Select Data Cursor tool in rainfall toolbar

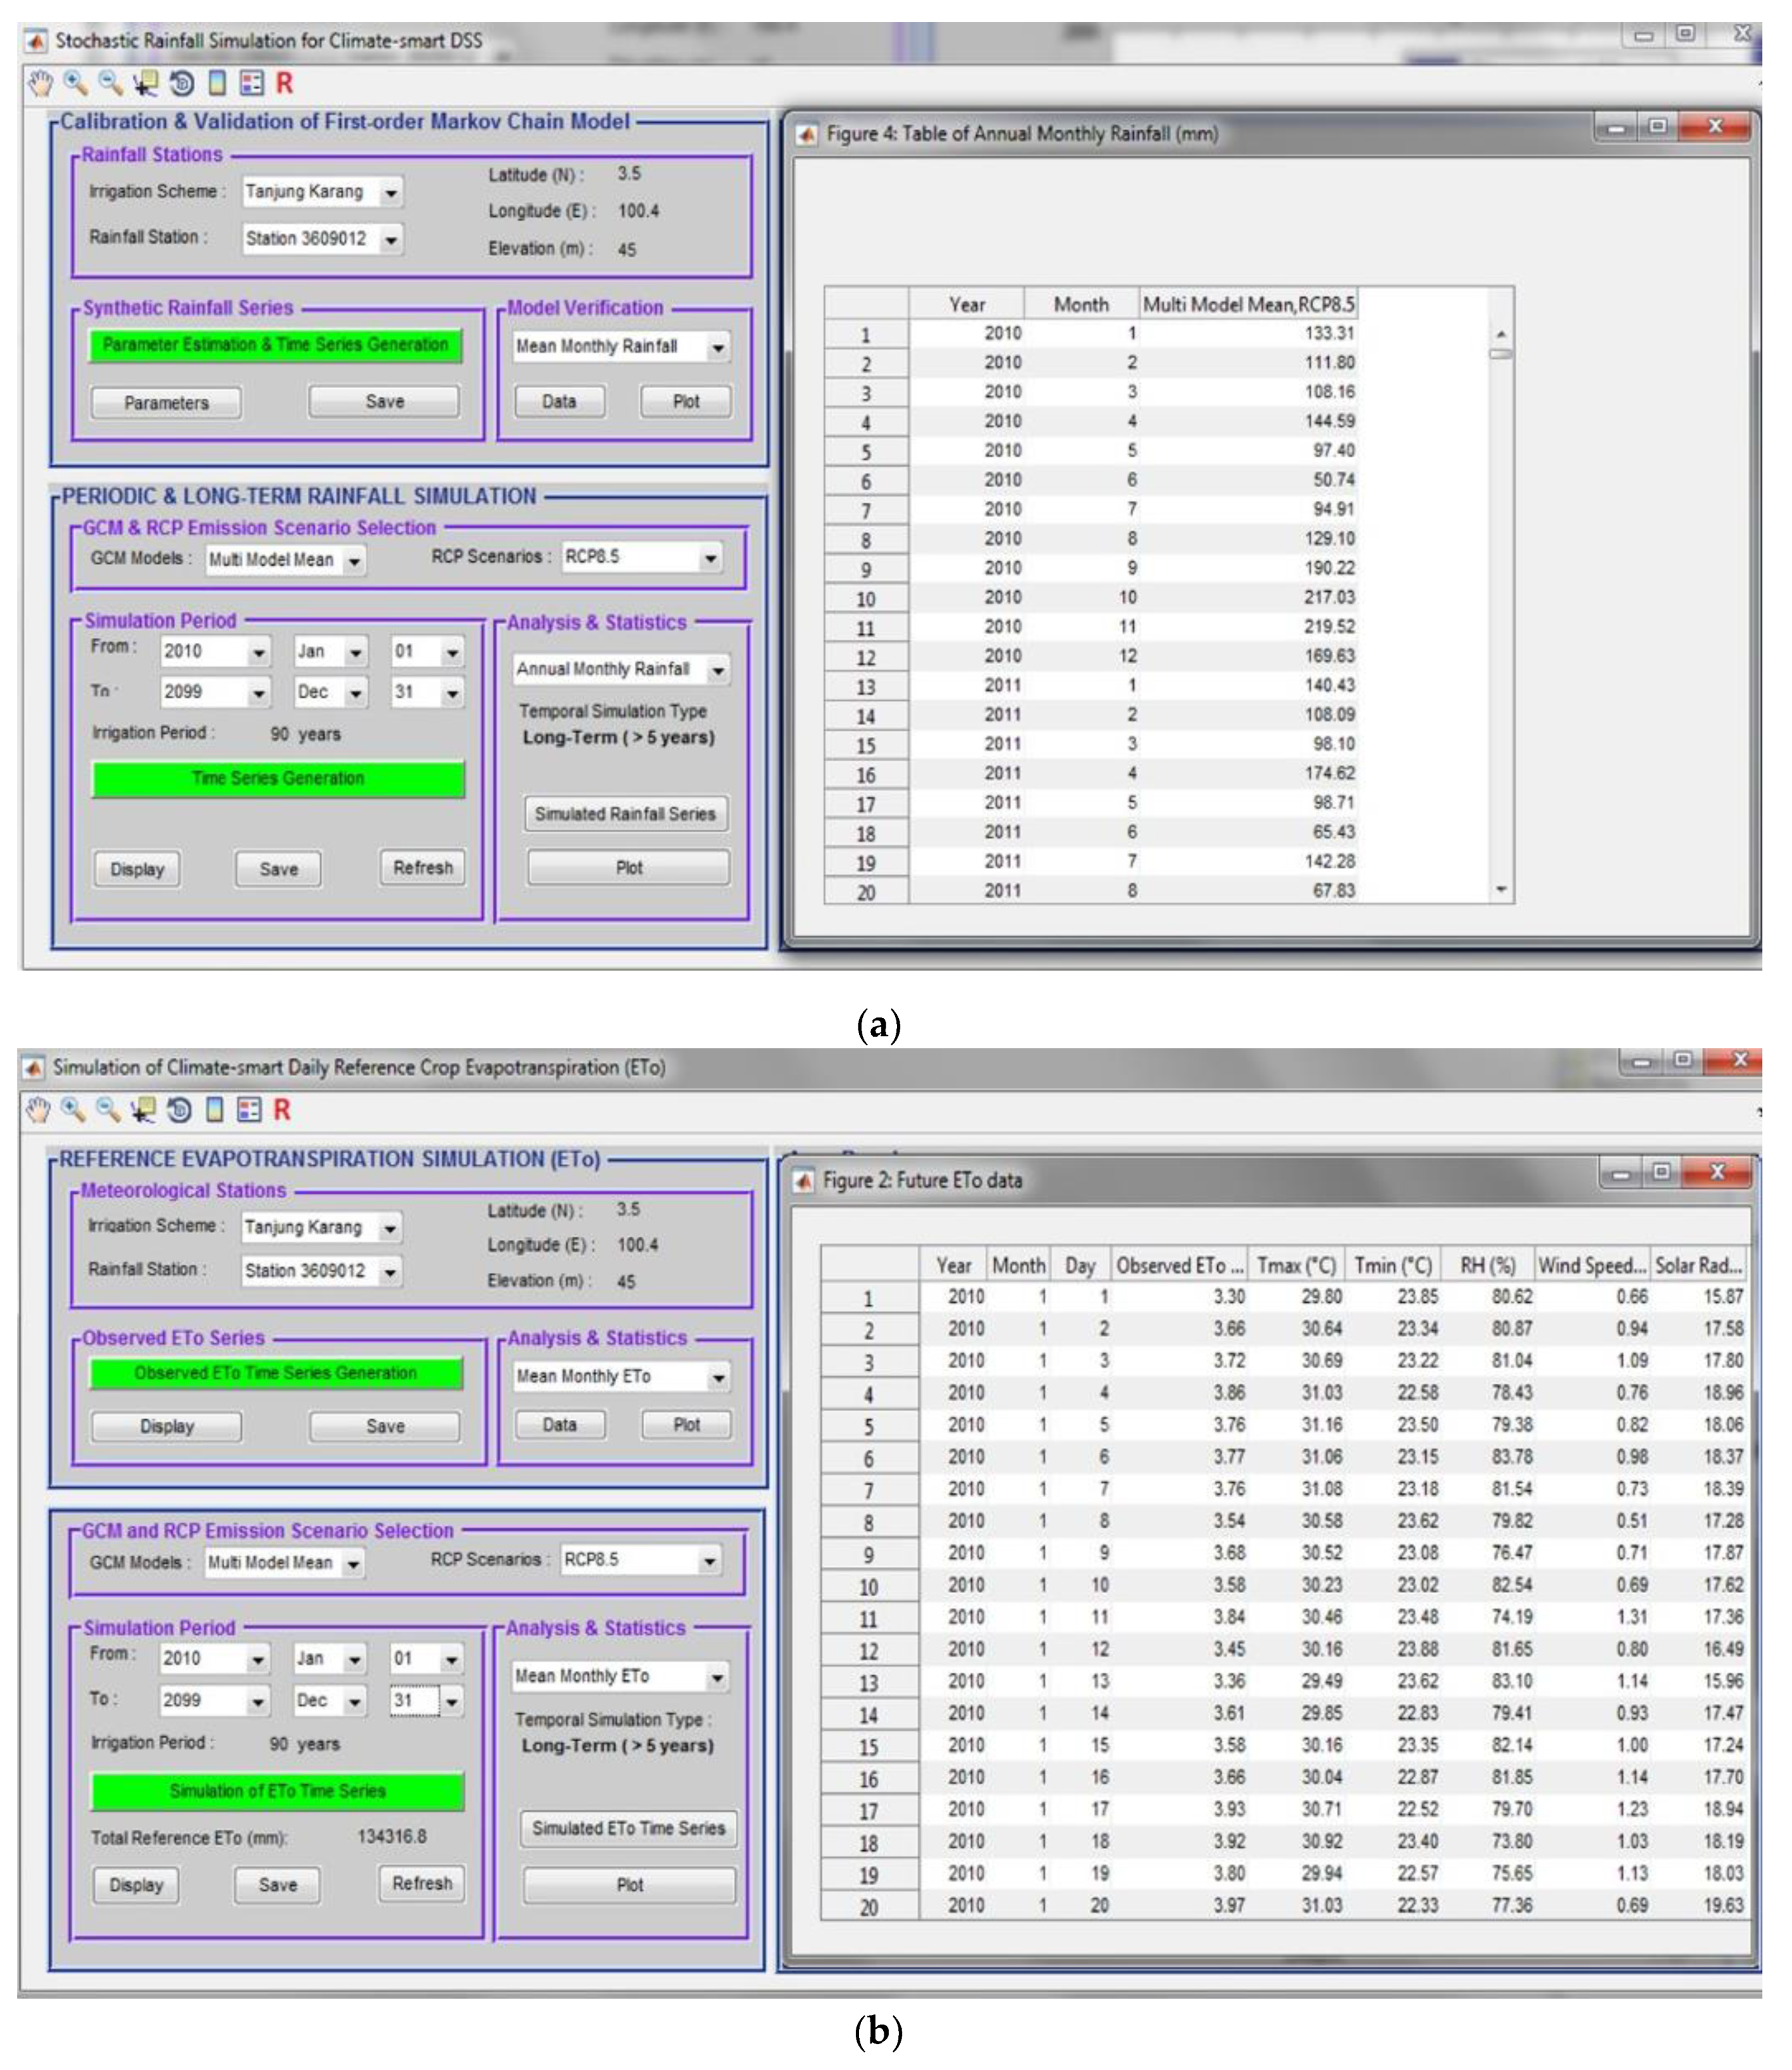tap(146, 83)
